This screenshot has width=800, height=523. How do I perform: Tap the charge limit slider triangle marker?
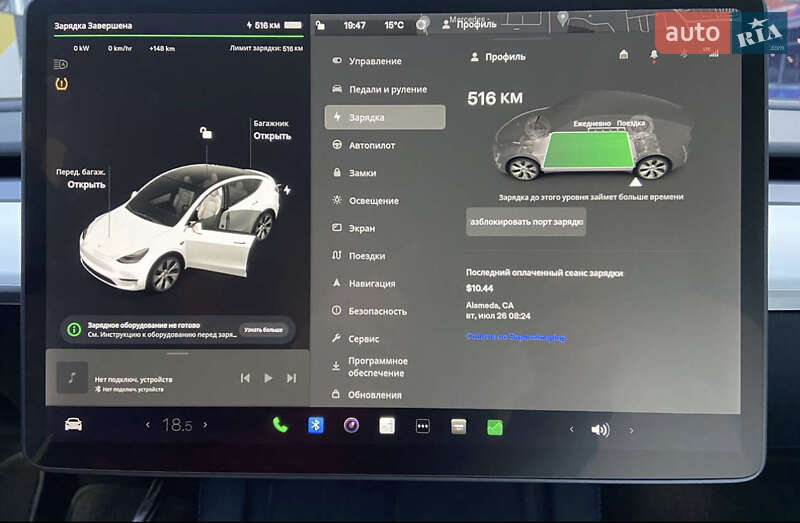634,183
